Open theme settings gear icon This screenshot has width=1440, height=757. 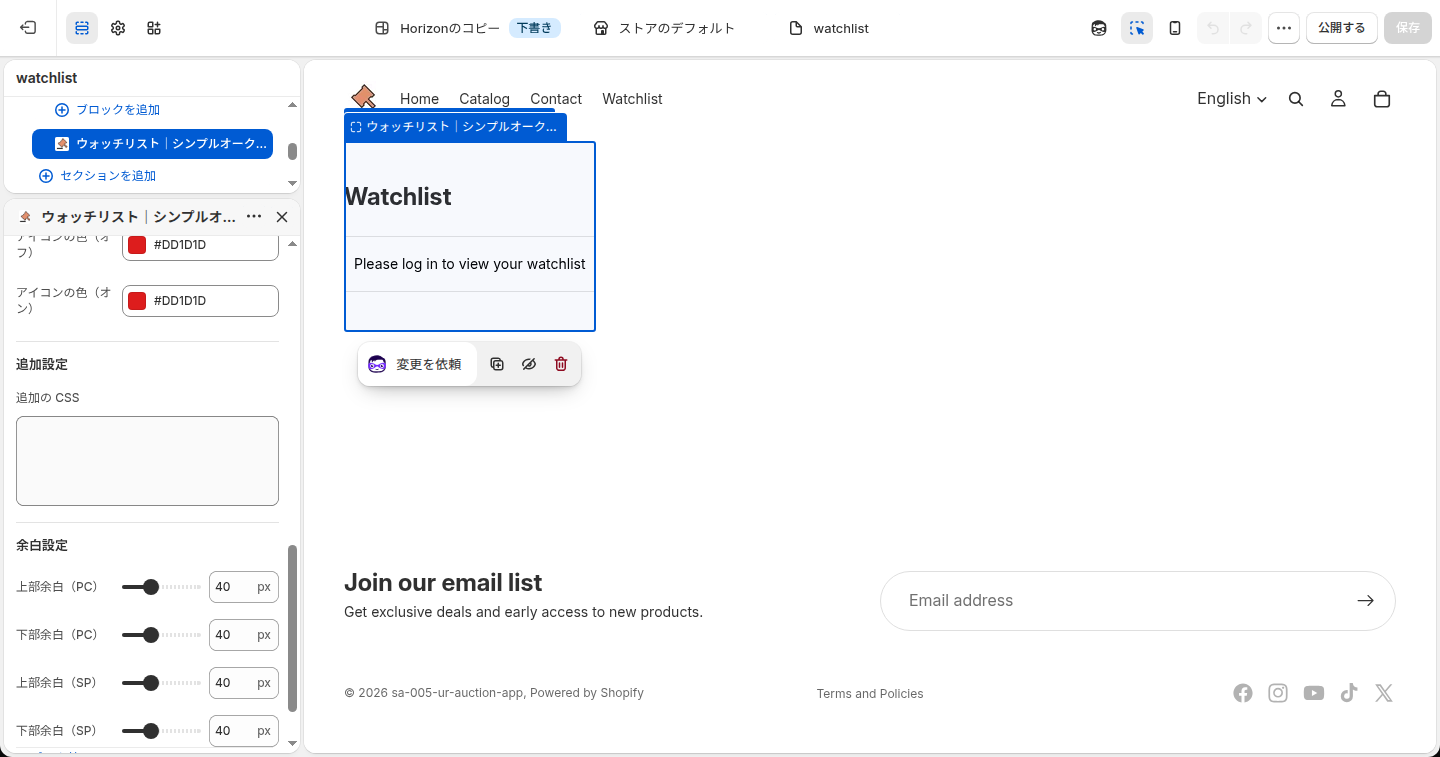(x=118, y=28)
